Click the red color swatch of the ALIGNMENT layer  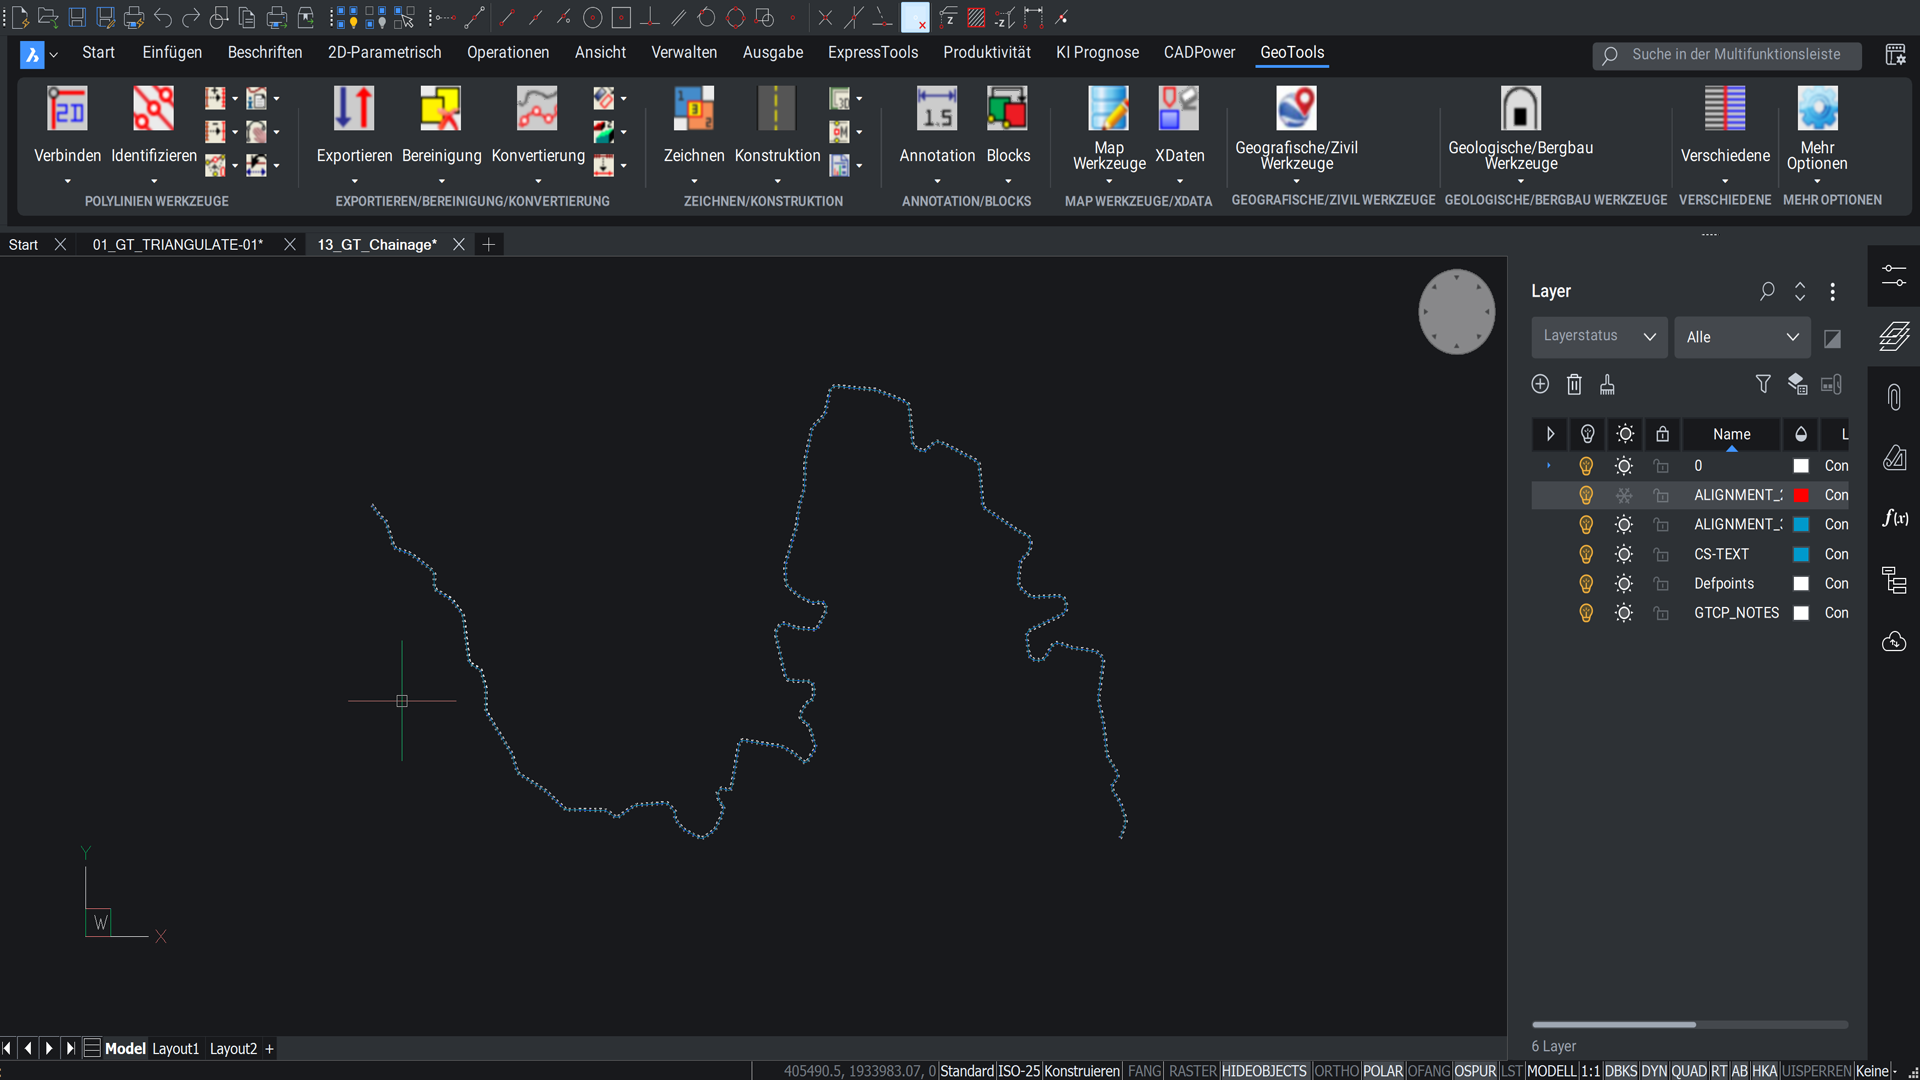tap(1800, 495)
